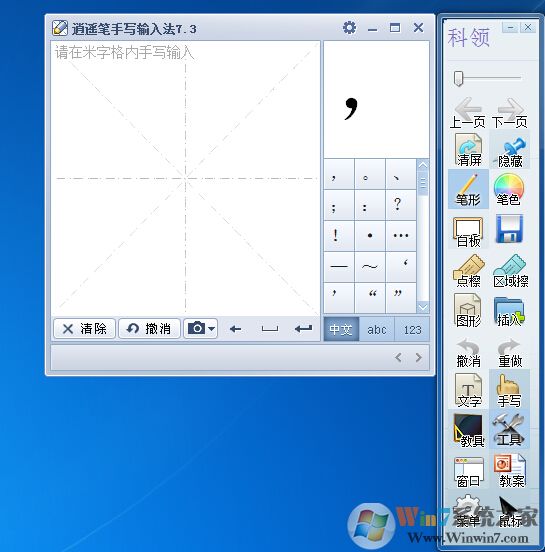The height and width of the screenshot is (552, 545).
Task: Show next candidates with right chevron
Action: pyautogui.click(x=418, y=358)
